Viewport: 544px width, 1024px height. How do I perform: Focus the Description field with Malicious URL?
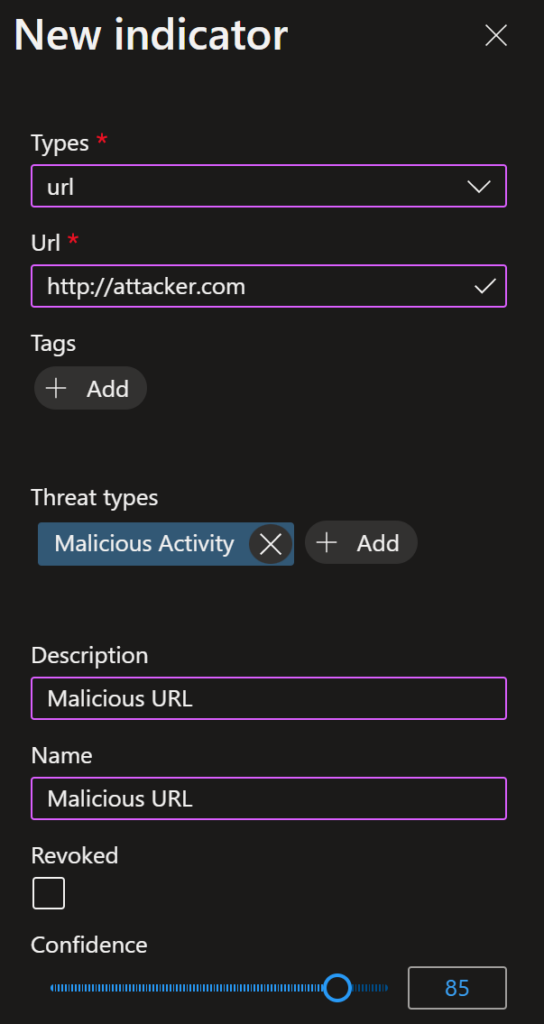[x=268, y=699]
